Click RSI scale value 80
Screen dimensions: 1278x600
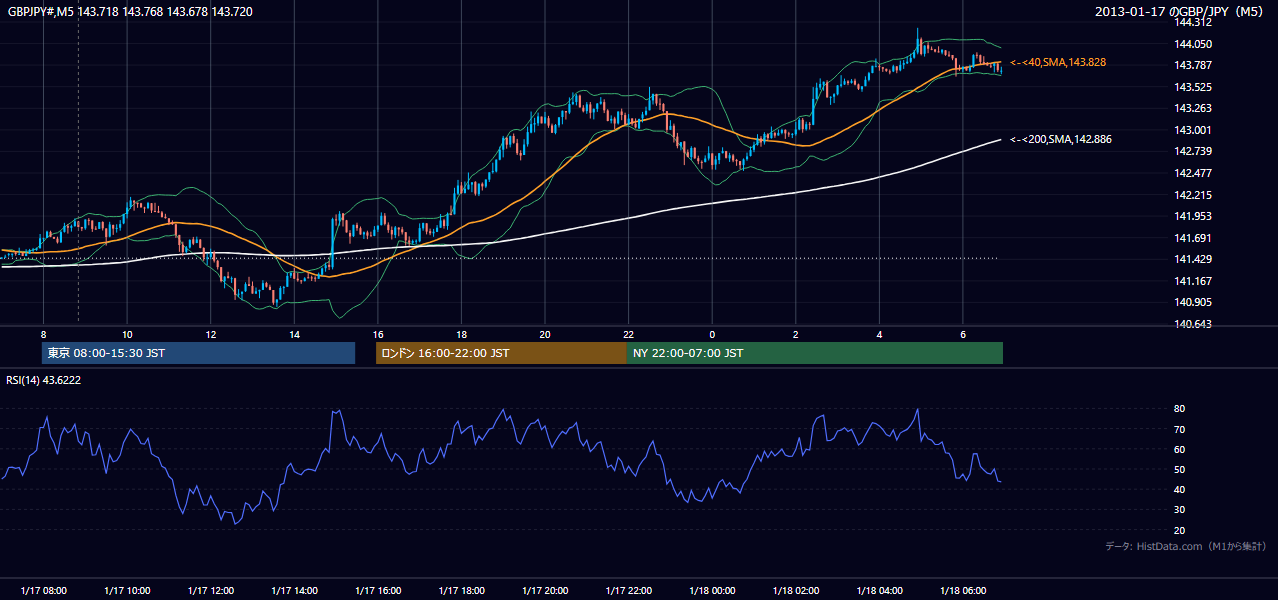point(1179,409)
